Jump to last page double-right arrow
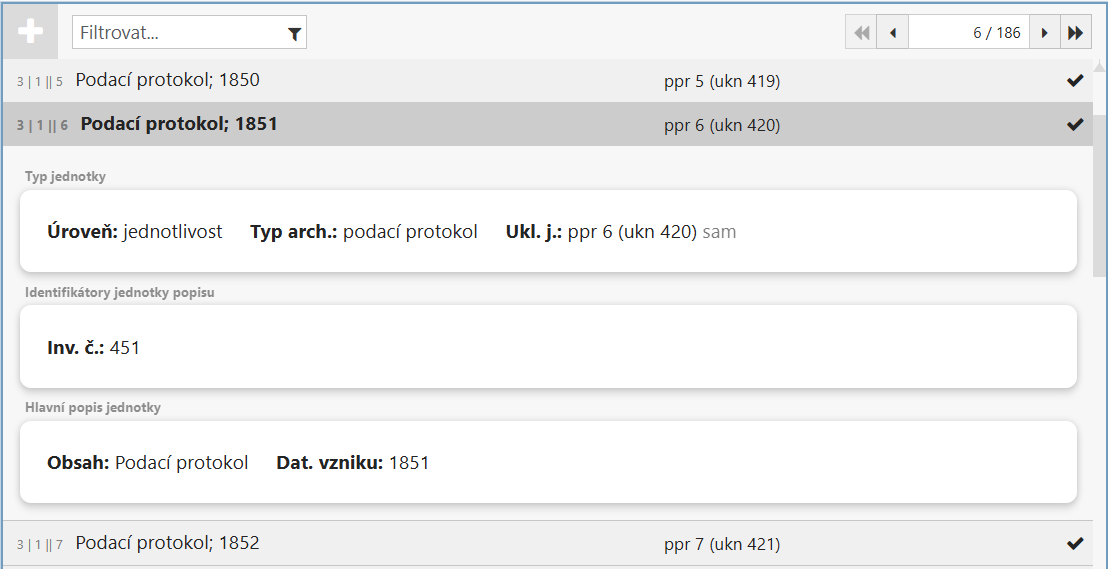The image size is (1108, 569). (x=1075, y=33)
